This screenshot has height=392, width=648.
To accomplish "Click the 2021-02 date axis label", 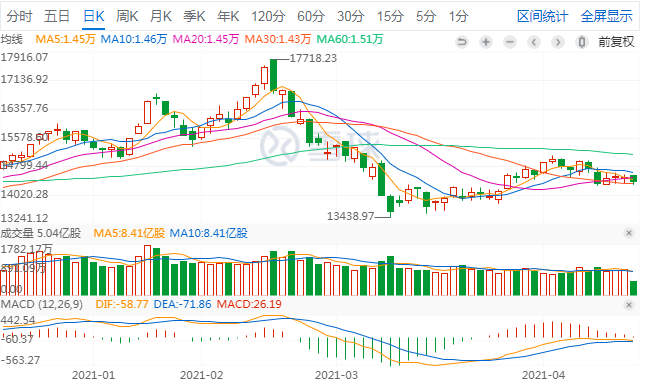I will [202, 375].
